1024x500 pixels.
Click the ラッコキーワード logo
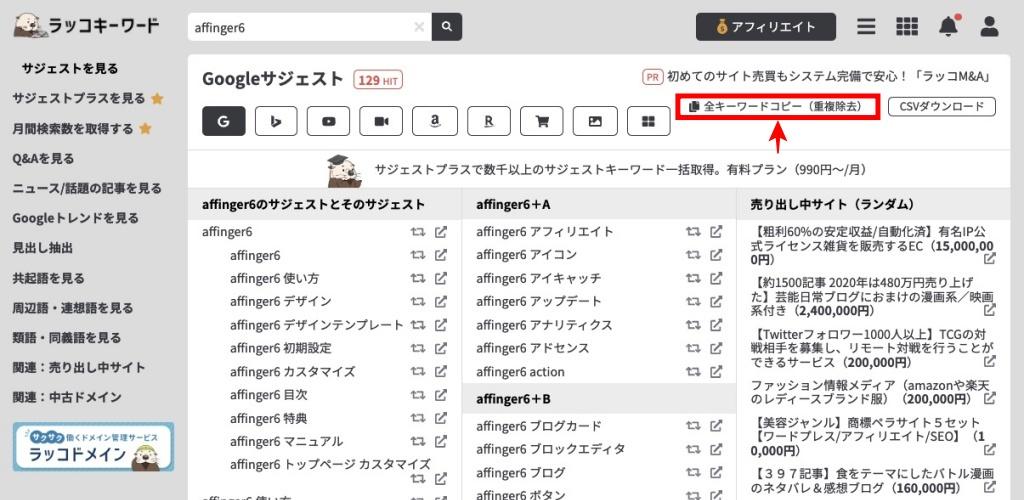click(86, 26)
